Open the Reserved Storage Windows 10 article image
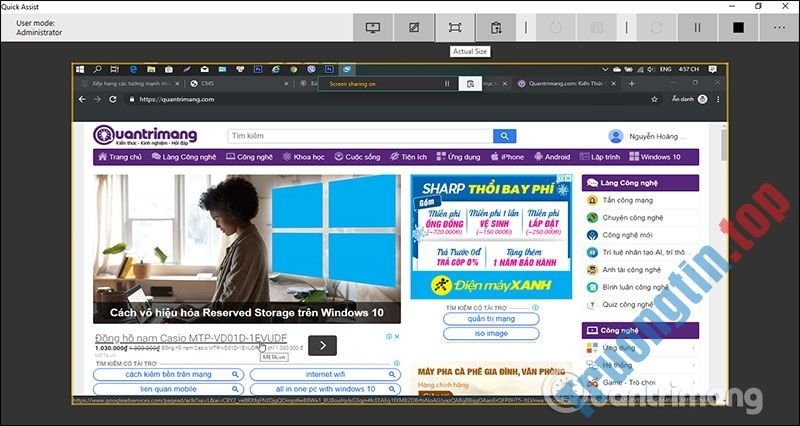The width and height of the screenshot is (800, 426). point(247,248)
